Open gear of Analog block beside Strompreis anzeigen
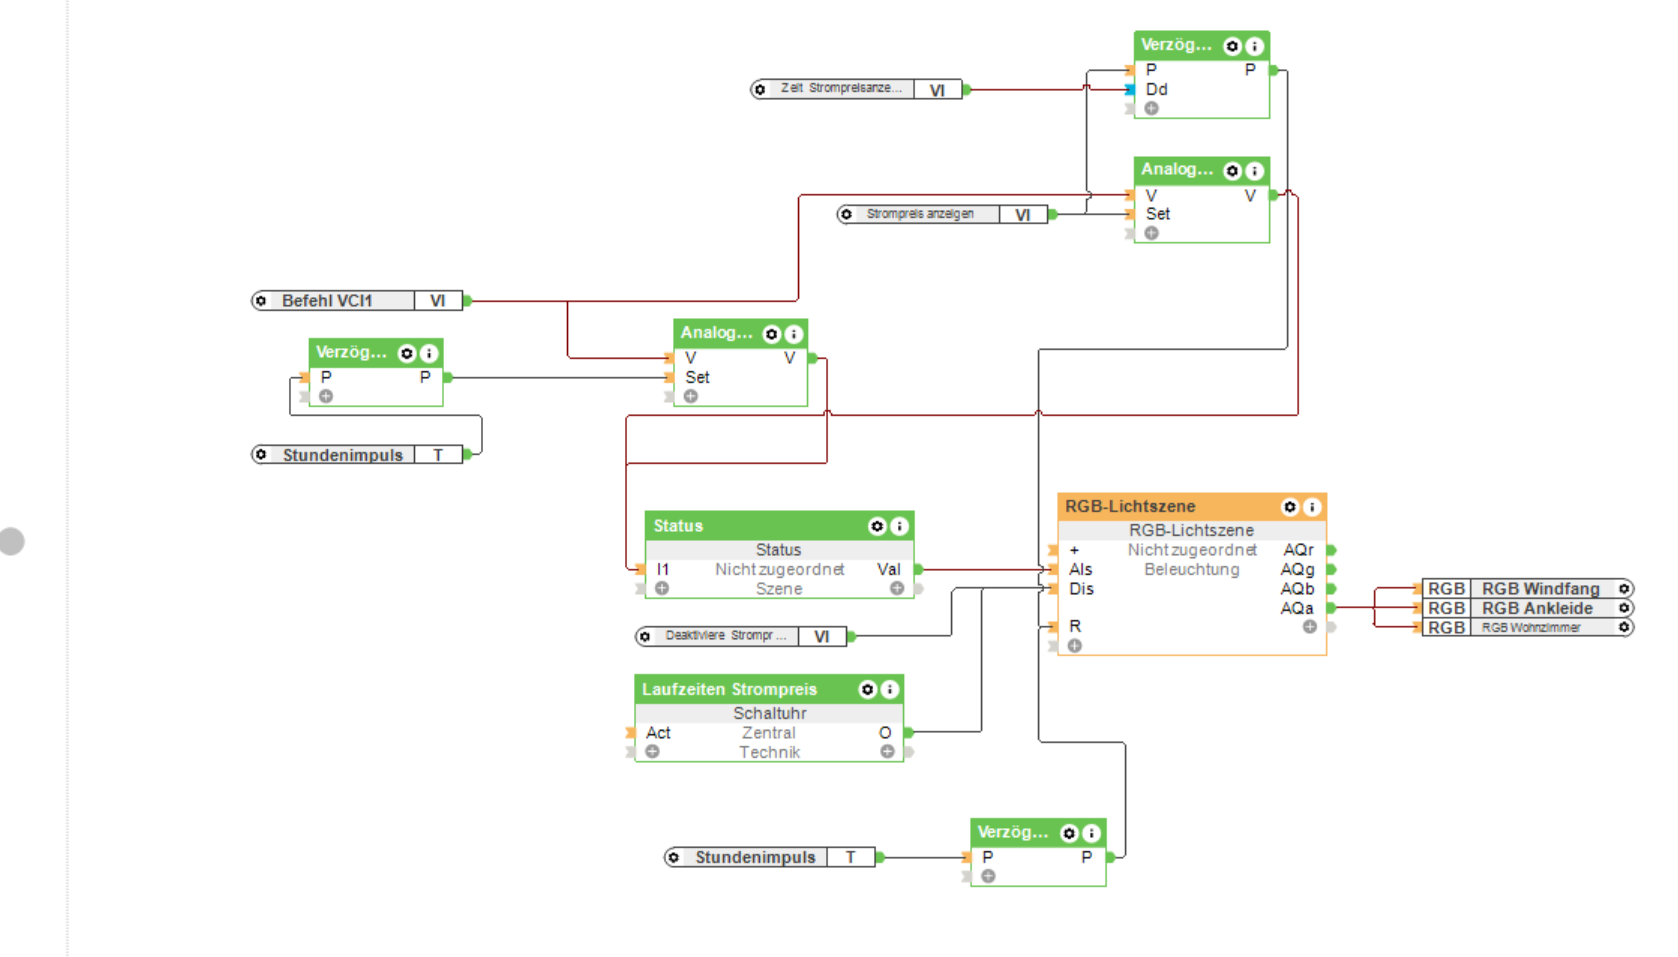 click(x=1232, y=171)
